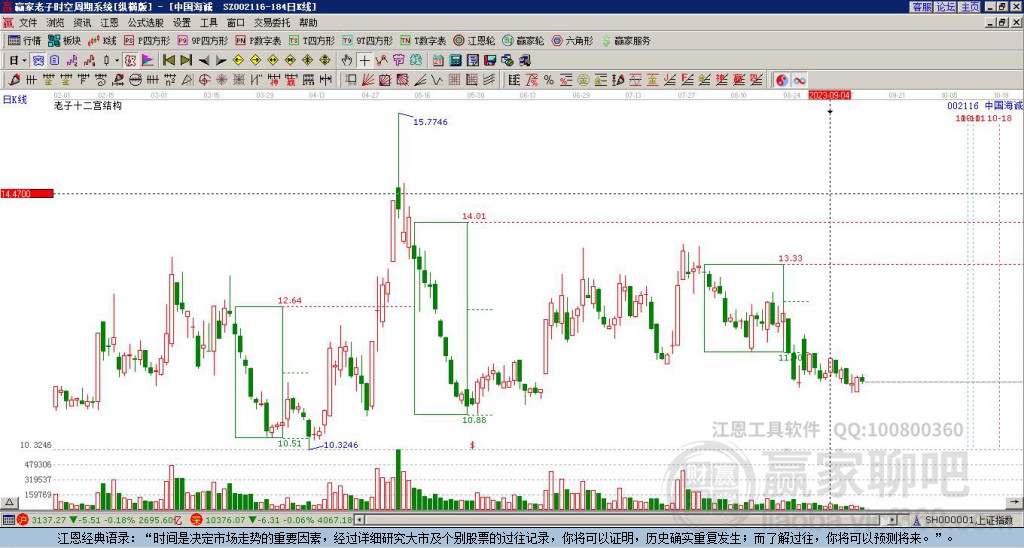Switch to the K线 chart view
This screenshot has width=1024, height=548.
coord(102,40)
